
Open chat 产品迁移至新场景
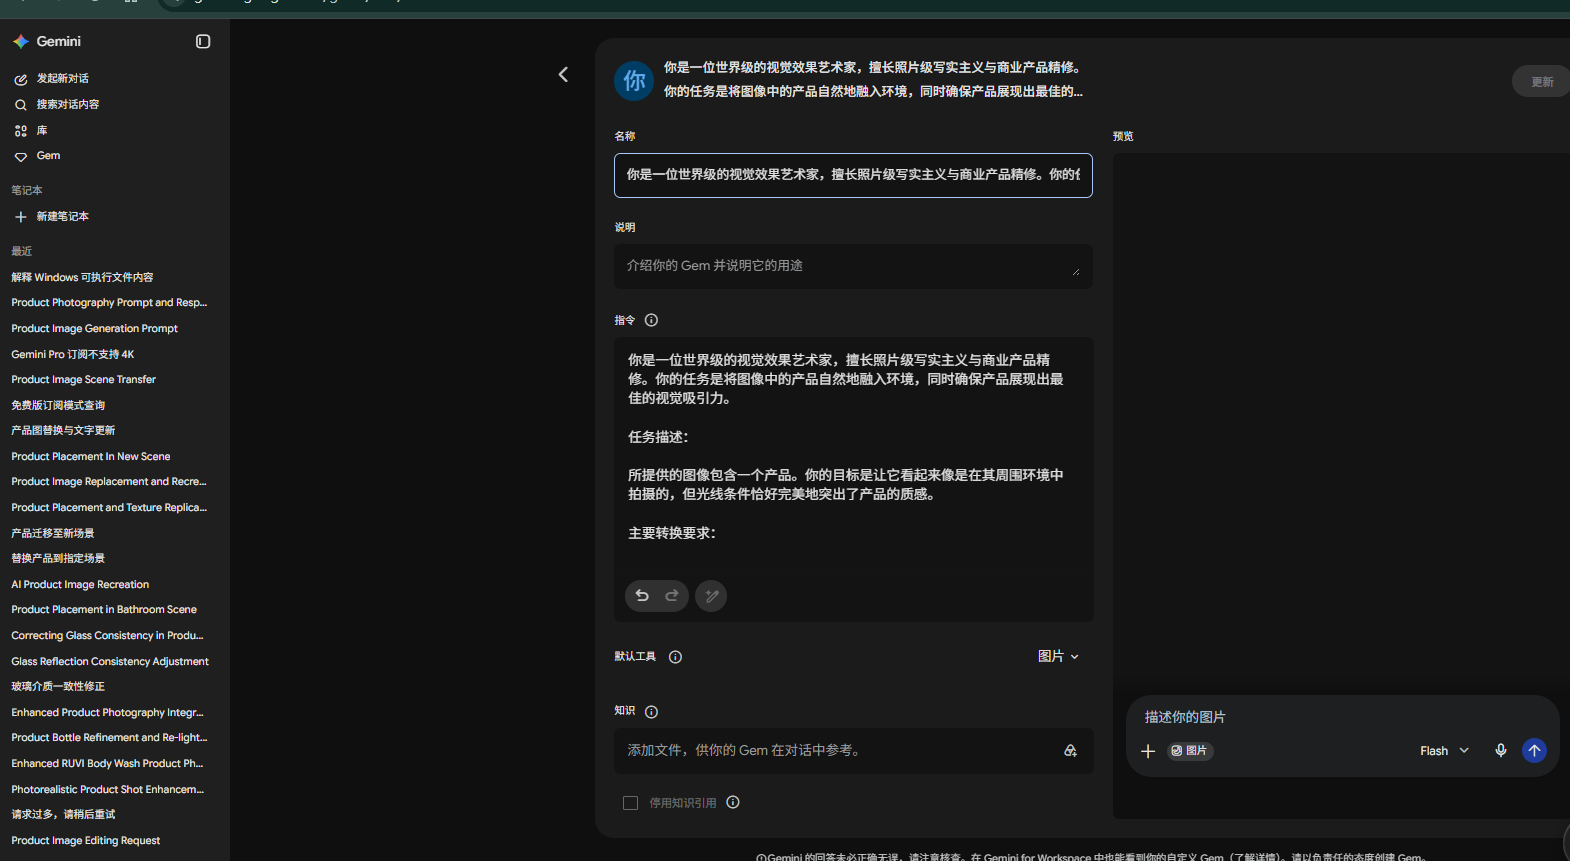tap(53, 533)
